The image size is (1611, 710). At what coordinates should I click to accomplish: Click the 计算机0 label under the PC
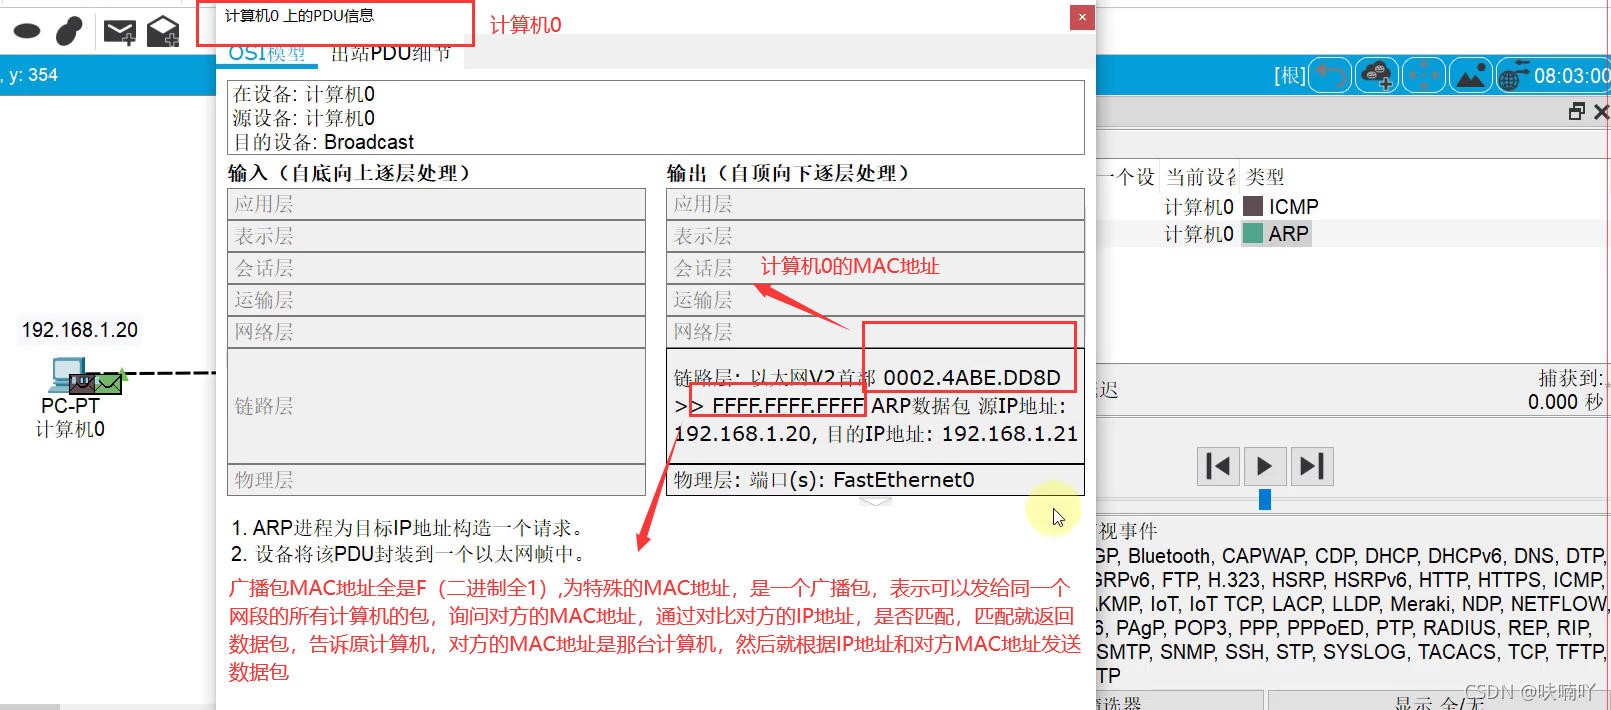point(70,429)
